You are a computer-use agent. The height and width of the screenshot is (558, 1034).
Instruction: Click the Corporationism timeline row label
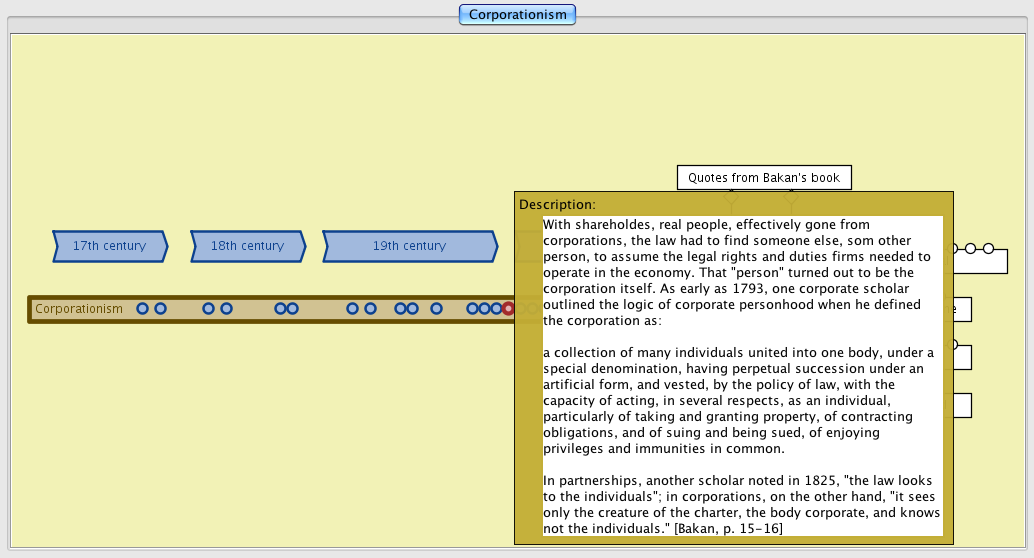tap(79, 309)
